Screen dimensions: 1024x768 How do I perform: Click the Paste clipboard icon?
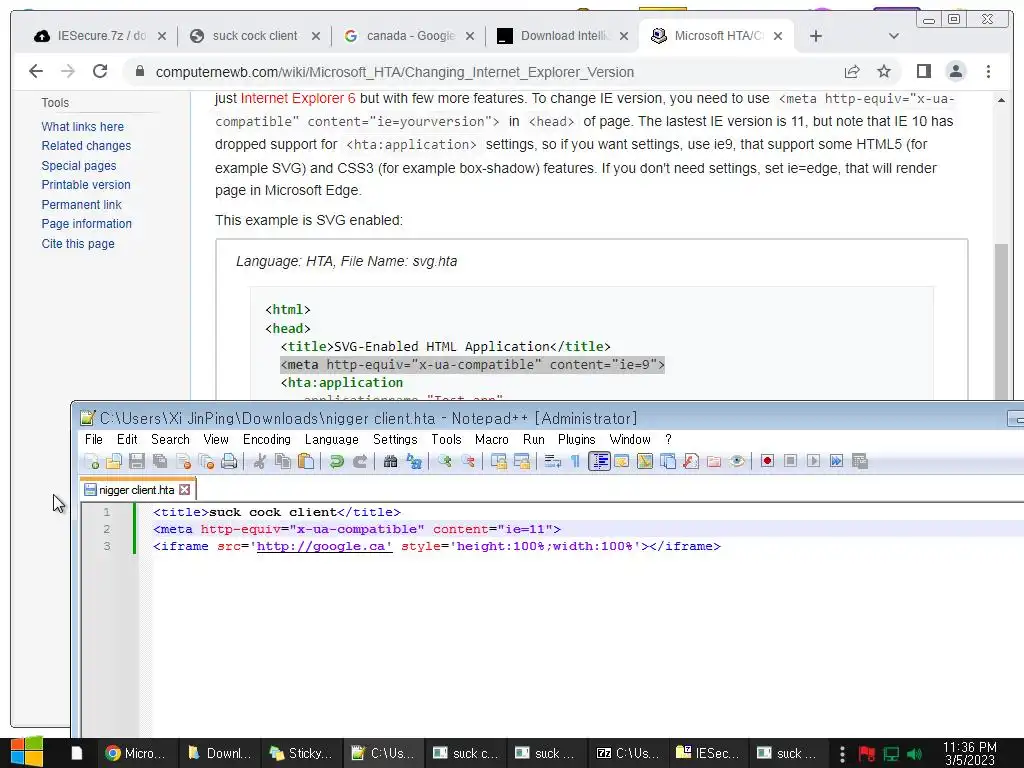[306, 462]
